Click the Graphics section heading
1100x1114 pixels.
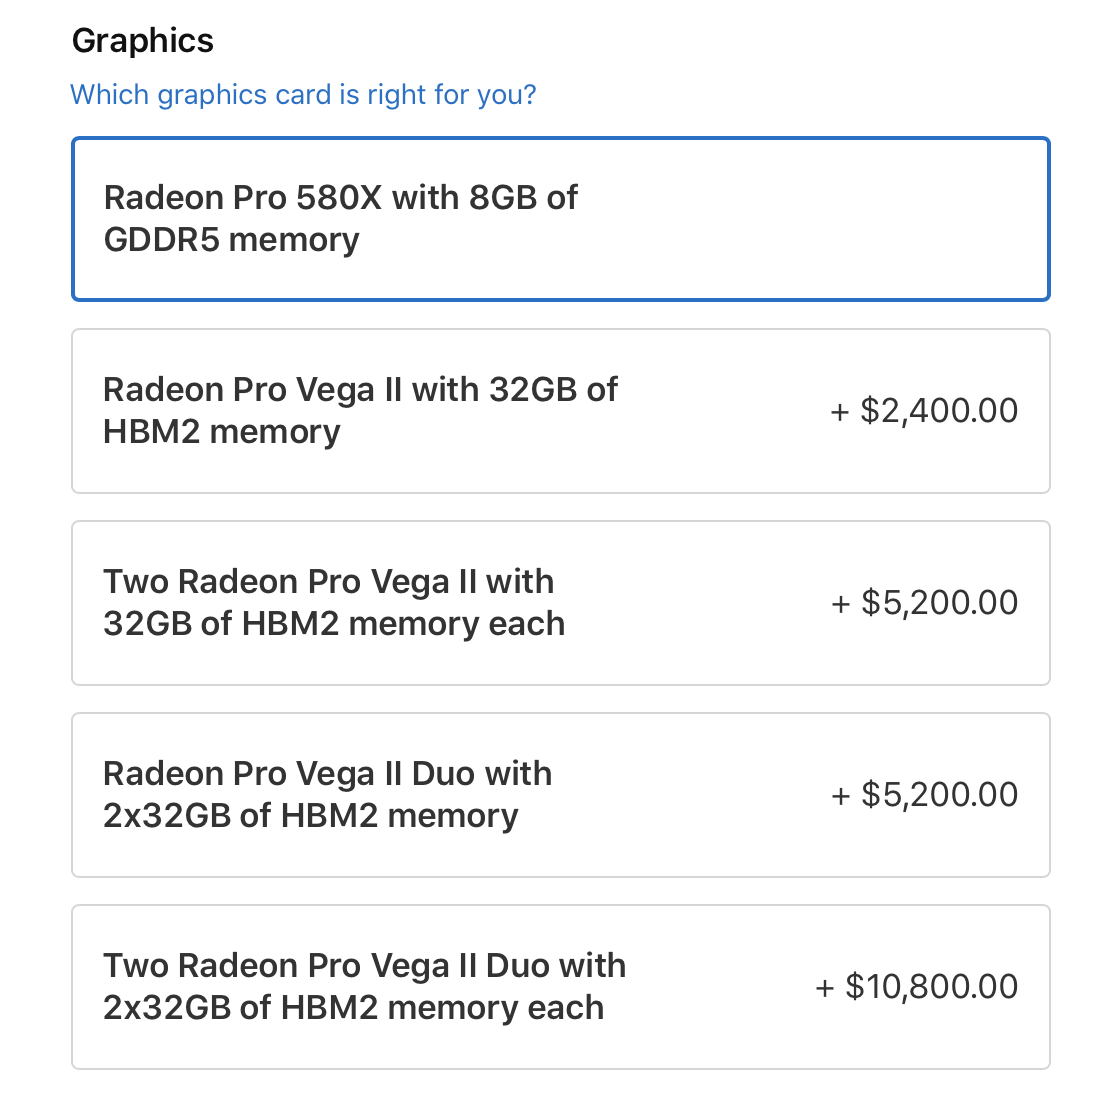143,41
